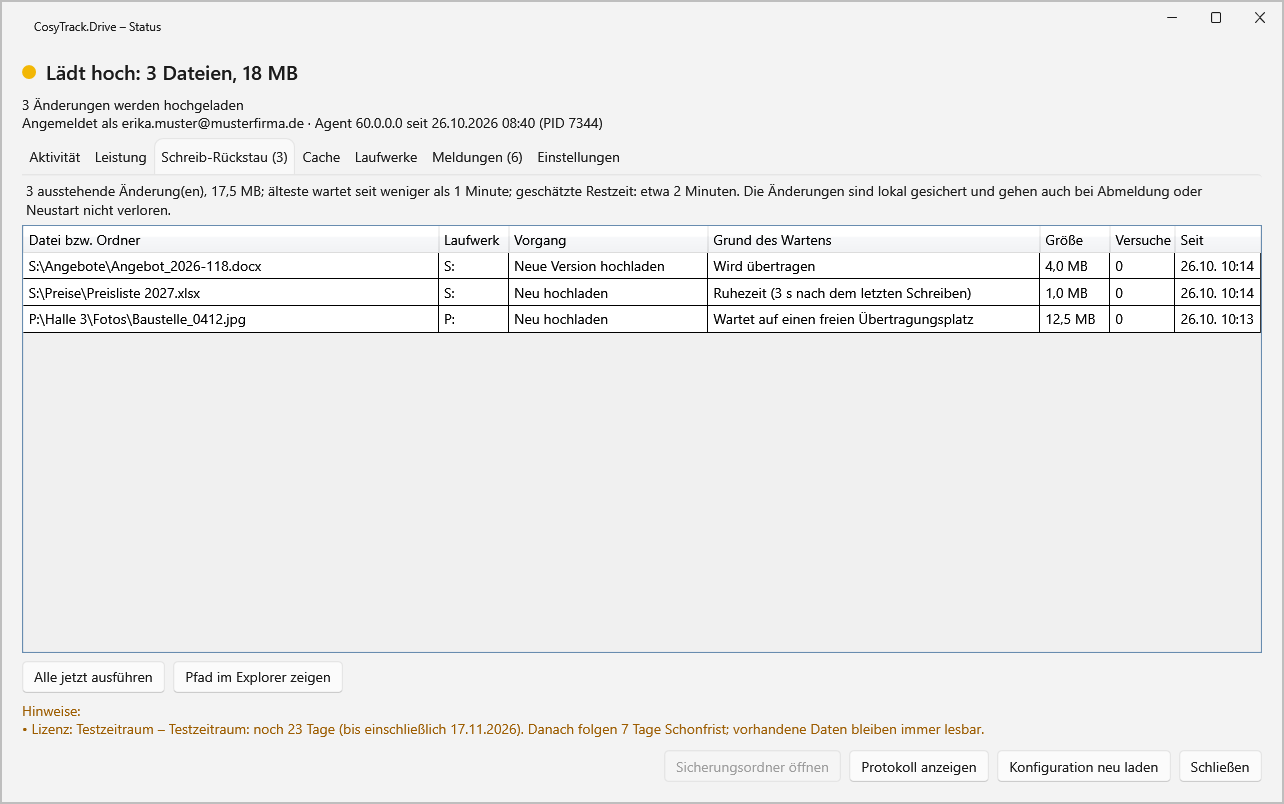
Task: Sort by the Größe column header
Action: pos(1074,240)
